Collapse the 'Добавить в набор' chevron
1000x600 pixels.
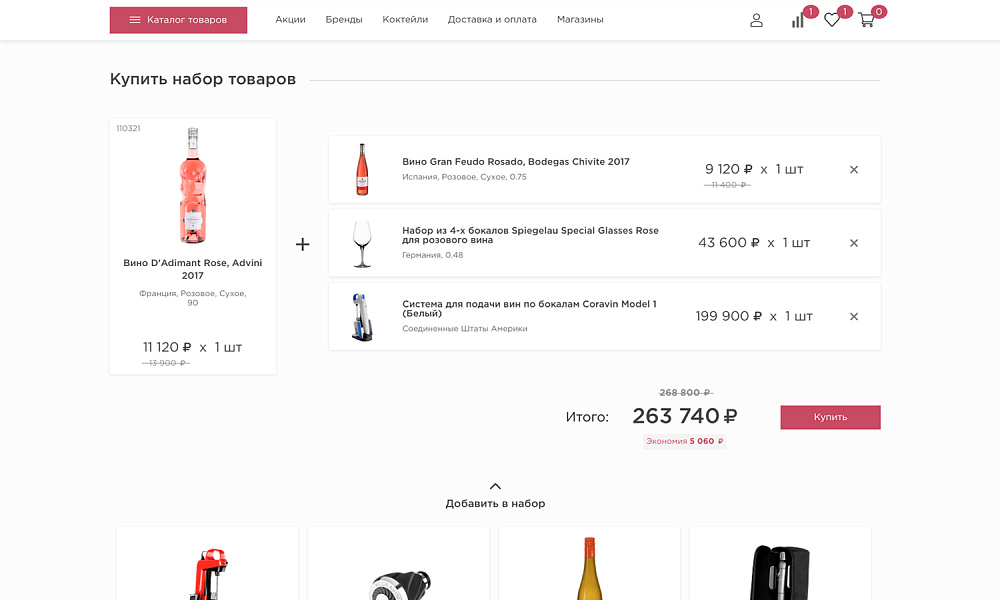coord(495,487)
